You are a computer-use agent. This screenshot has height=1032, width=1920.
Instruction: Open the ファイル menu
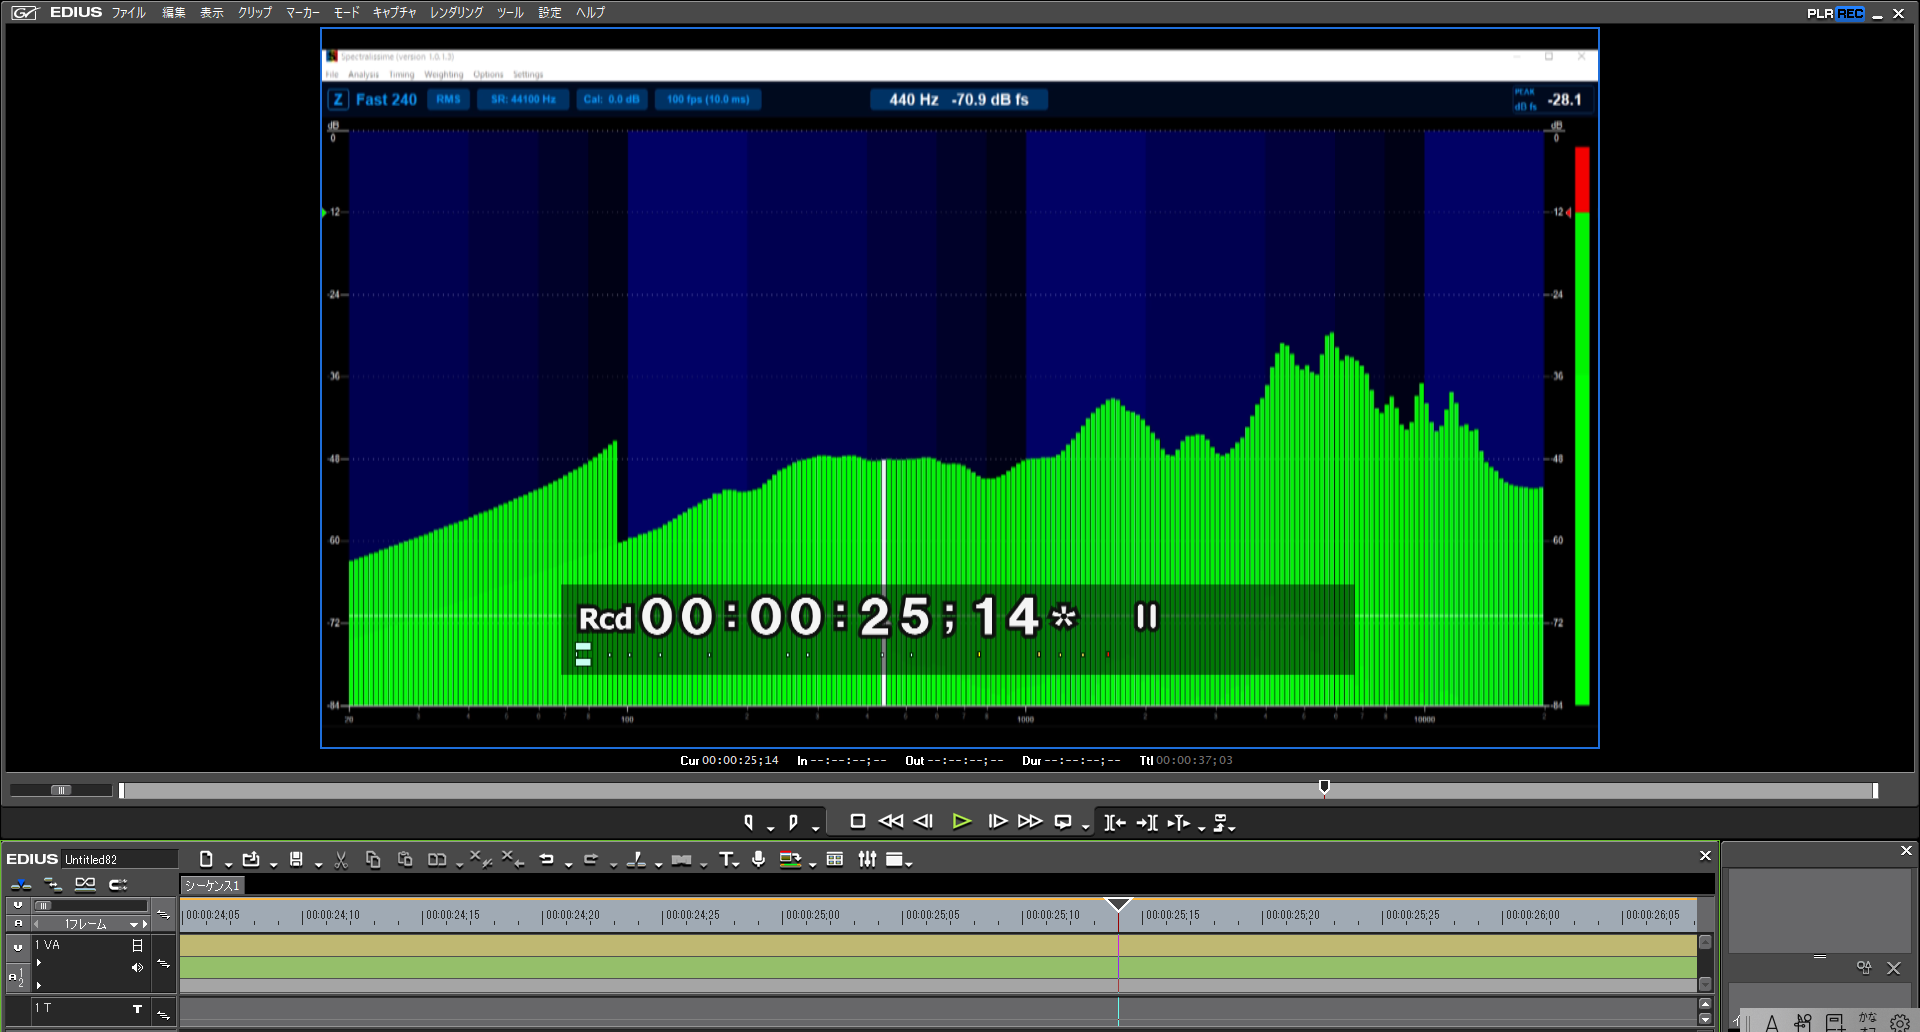(x=128, y=13)
